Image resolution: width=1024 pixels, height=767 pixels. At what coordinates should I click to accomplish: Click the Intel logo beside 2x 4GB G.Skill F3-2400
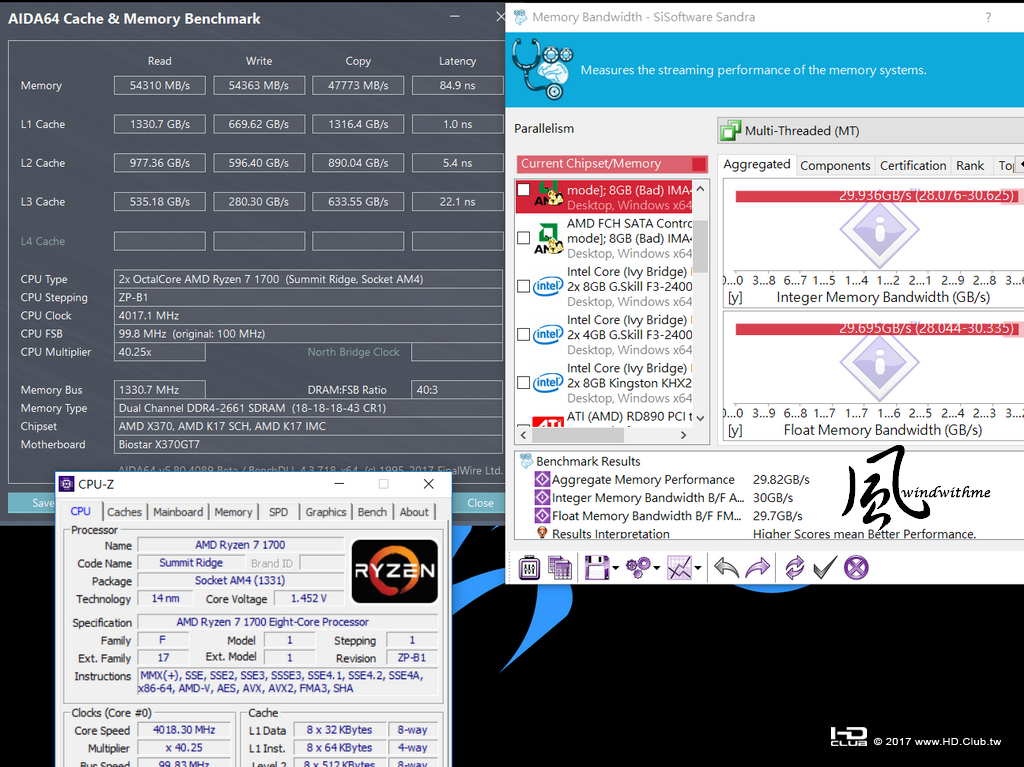point(548,335)
